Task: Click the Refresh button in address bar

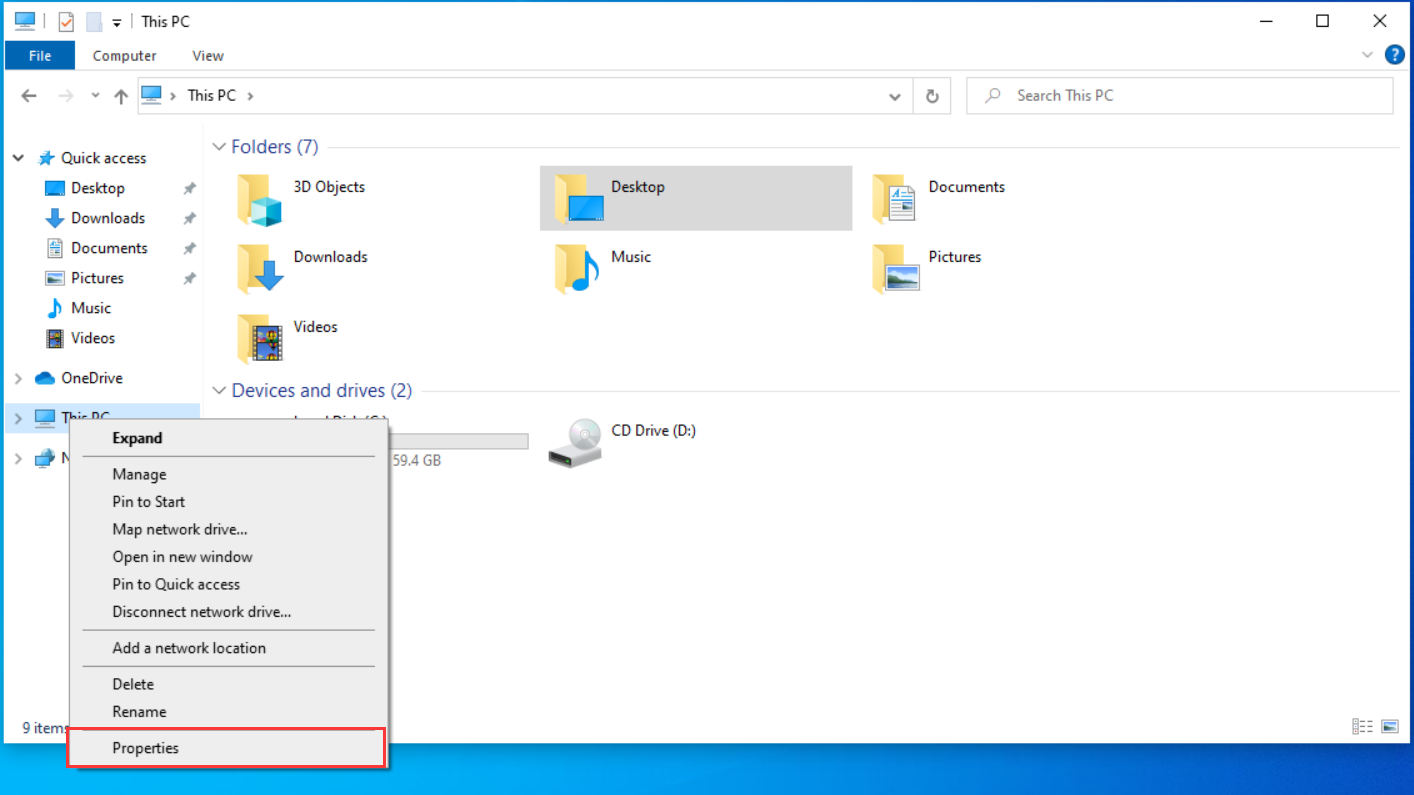Action: [x=932, y=96]
